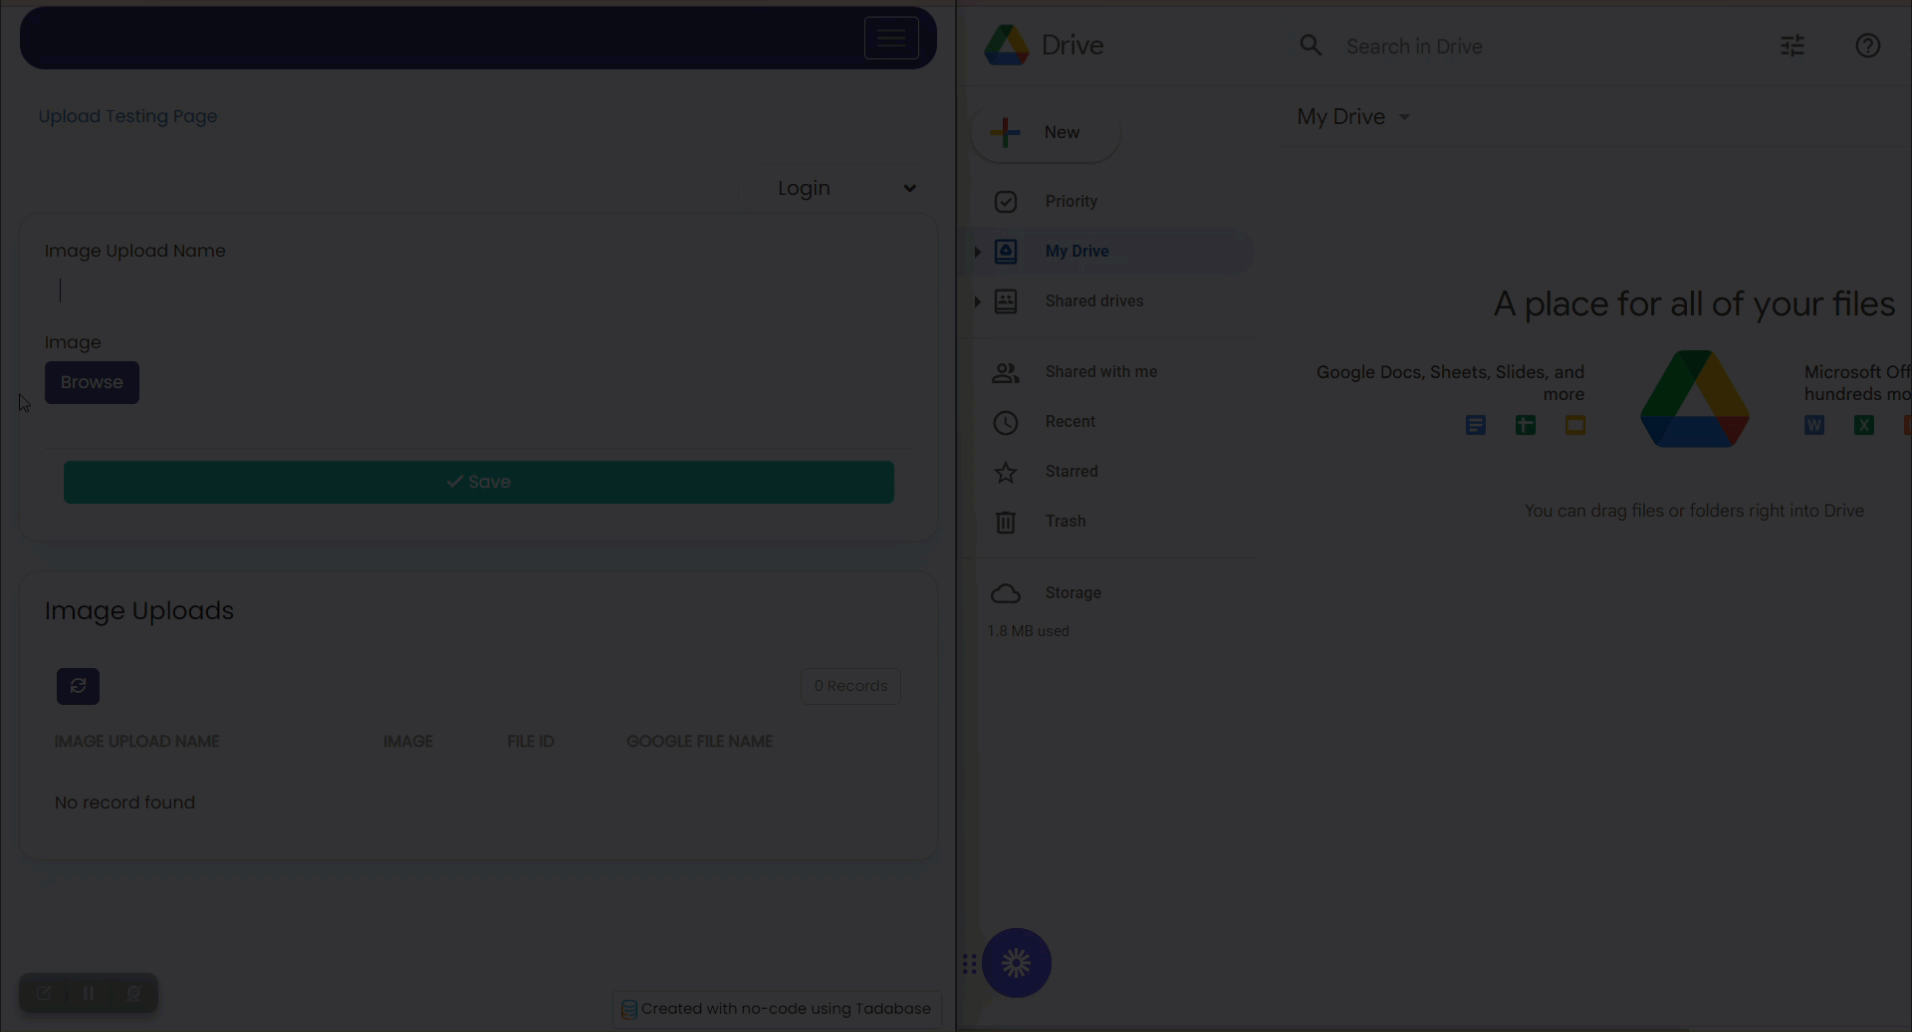Image resolution: width=1912 pixels, height=1032 pixels.
Task: Click the large Drive triangle logo
Action: click(1694, 399)
